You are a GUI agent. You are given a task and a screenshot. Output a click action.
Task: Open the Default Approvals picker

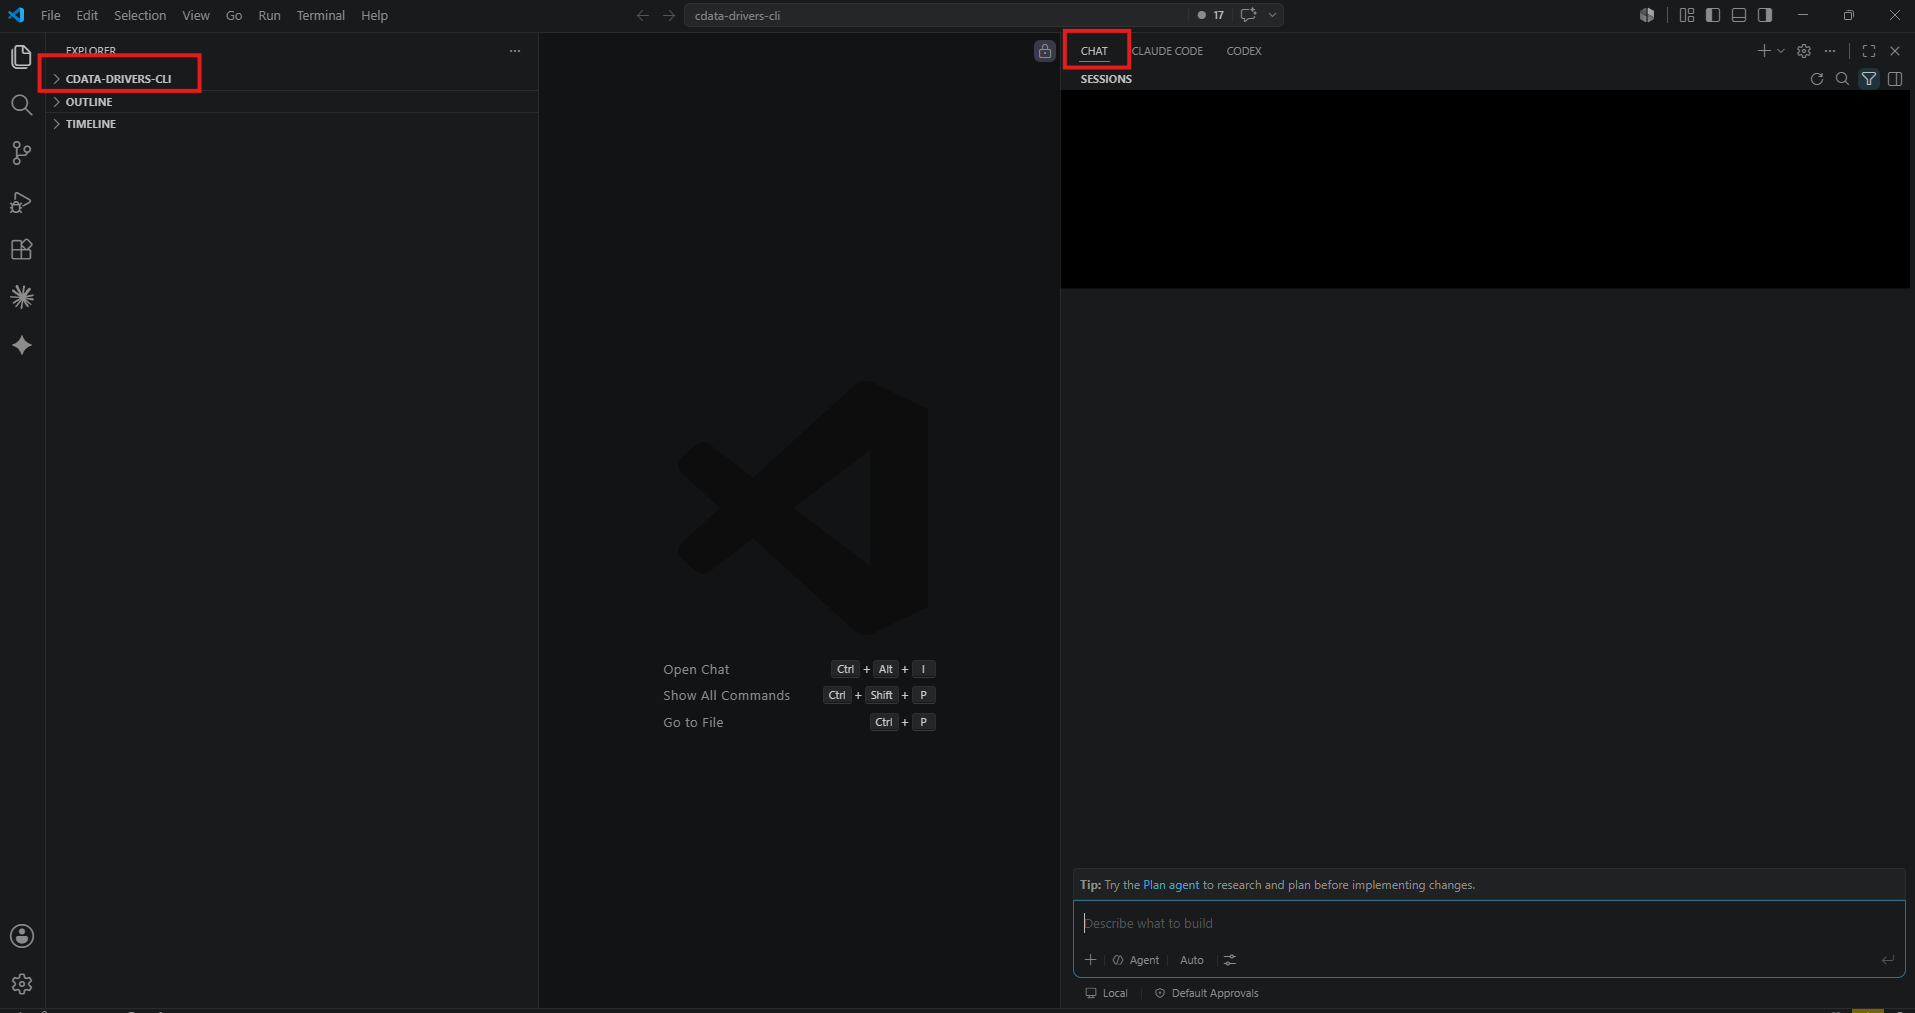[x=1206, y=993]
